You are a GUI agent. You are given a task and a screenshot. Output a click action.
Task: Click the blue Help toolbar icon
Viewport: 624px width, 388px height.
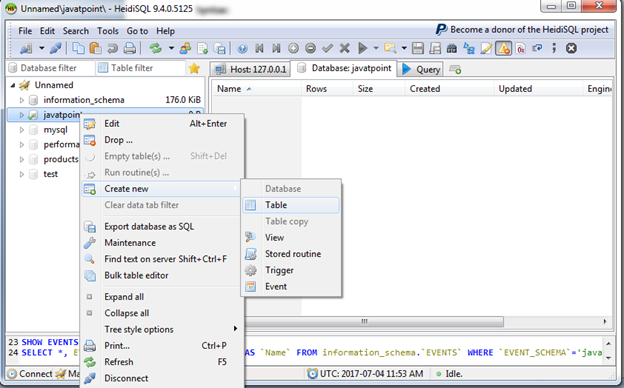(242, 49)
